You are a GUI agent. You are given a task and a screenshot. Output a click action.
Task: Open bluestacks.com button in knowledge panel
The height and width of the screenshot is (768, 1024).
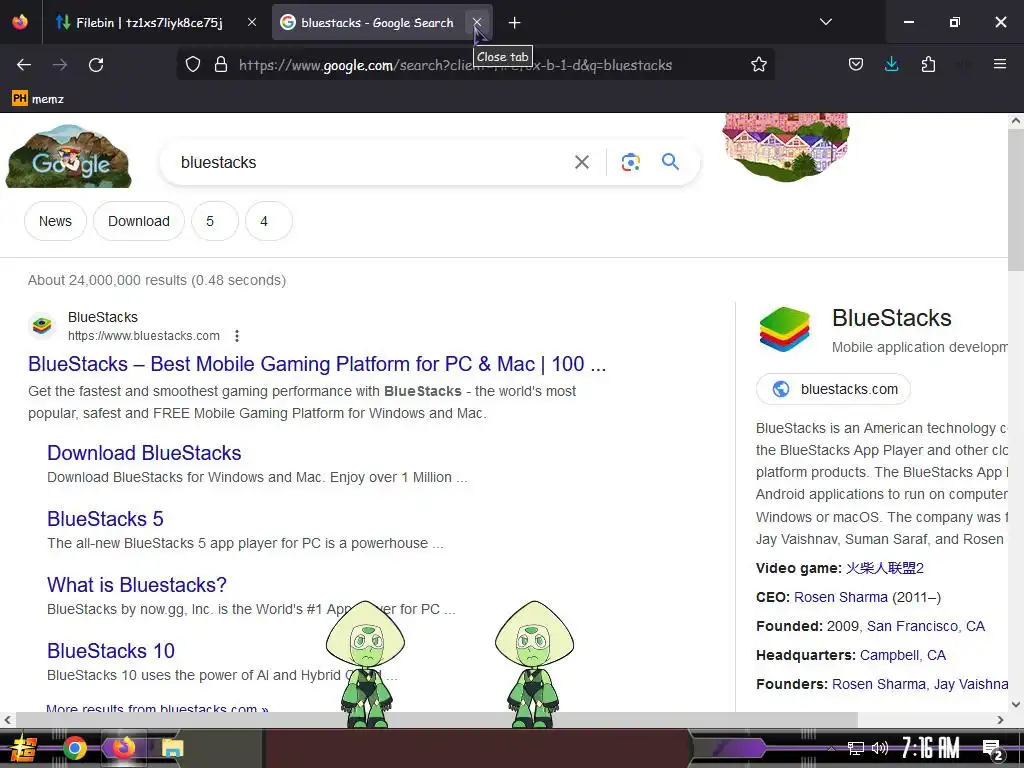coord(833,389)
